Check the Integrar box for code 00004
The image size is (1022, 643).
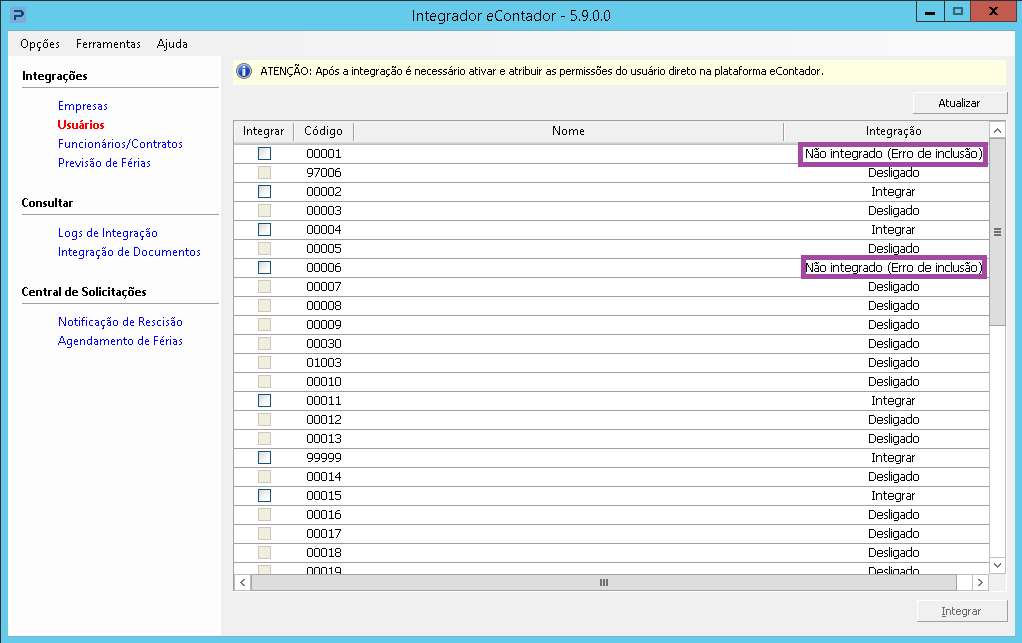tap(265, 229)
